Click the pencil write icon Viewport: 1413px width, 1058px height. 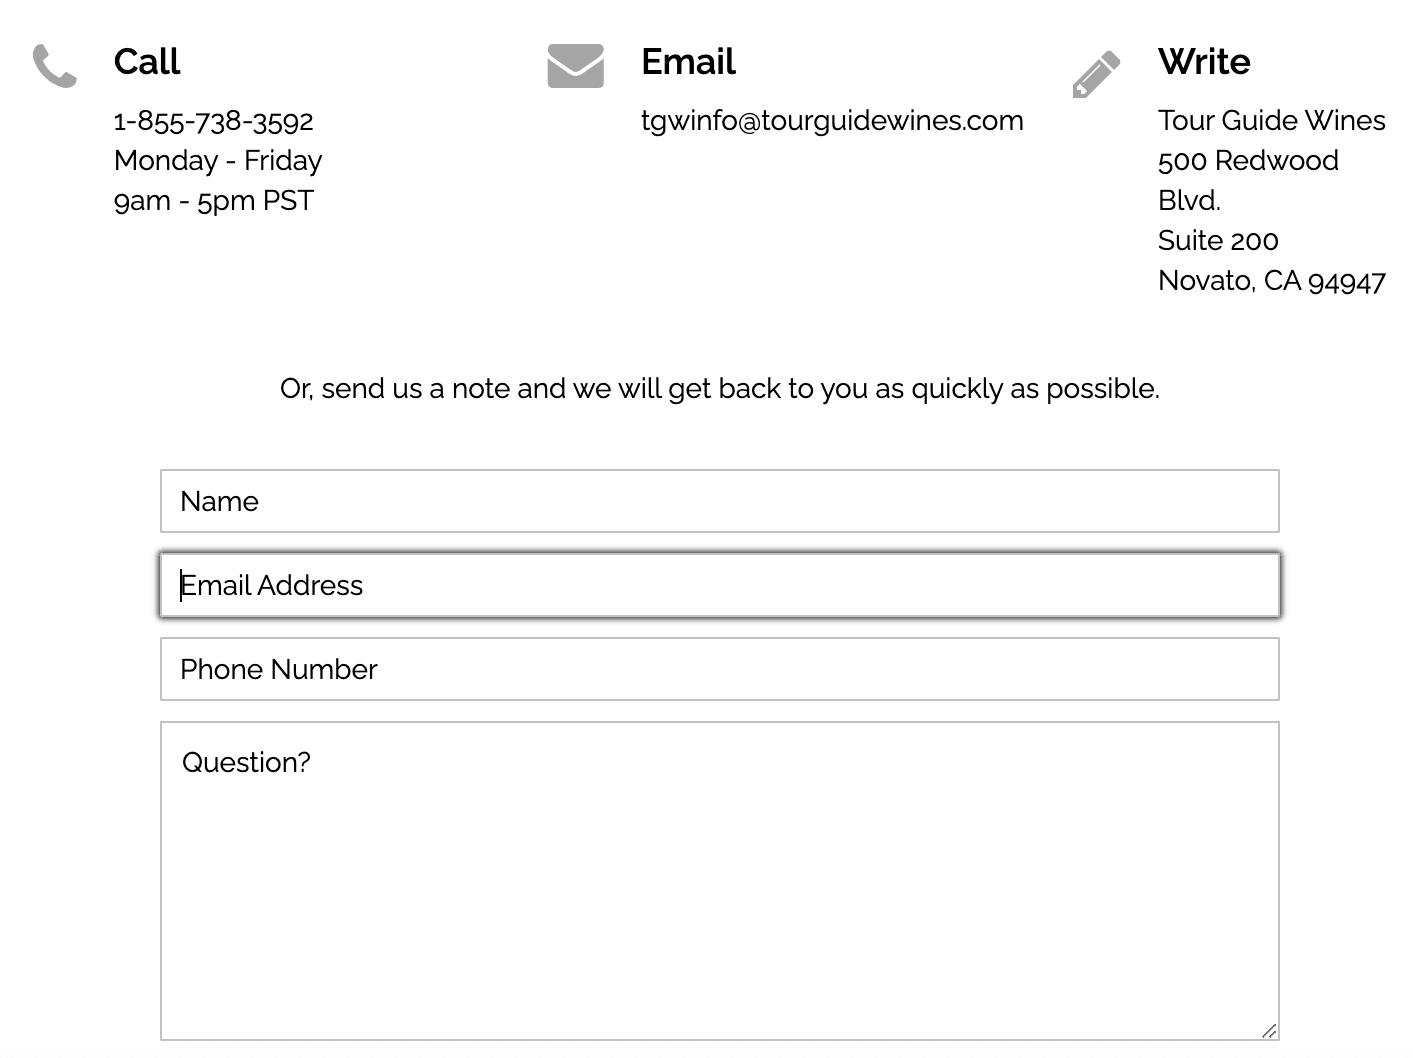pyautogui.click(x=1096, y=74)
